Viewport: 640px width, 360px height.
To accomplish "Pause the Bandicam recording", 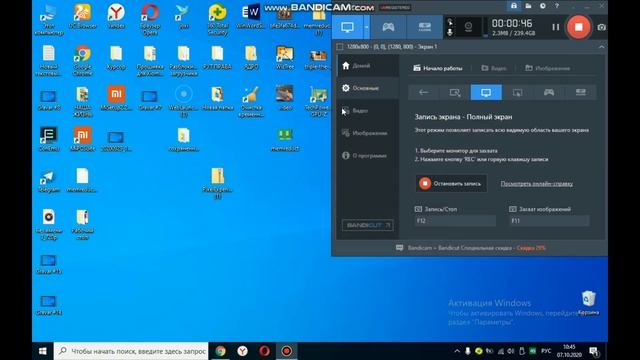I will click(x=556, y=27).
